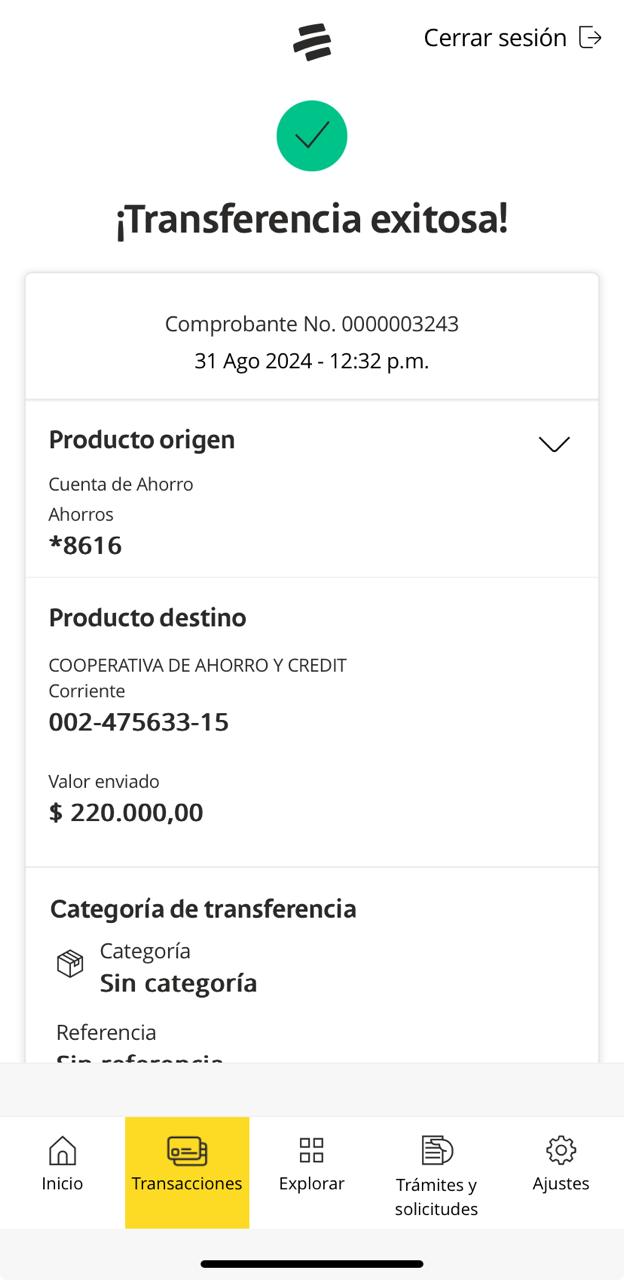Tap the Producto origen section header
The height and width of the screenshot is (1280, 624).
click(x=142, y=440)
